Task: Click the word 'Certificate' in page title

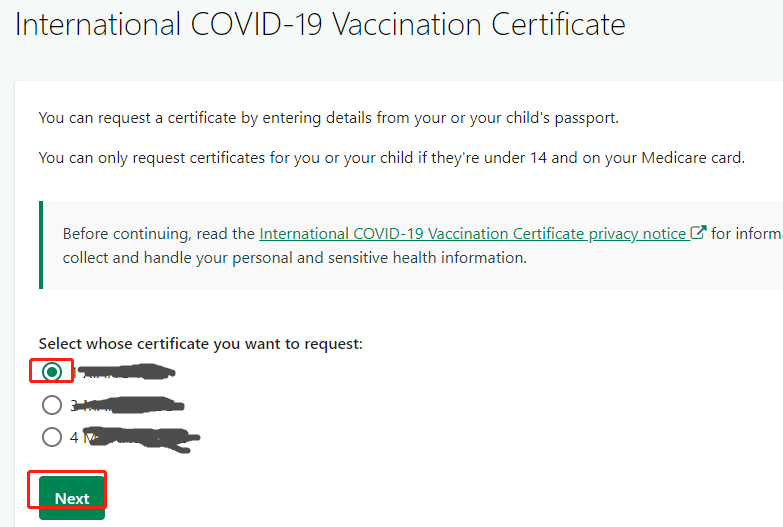Action: 558,24
